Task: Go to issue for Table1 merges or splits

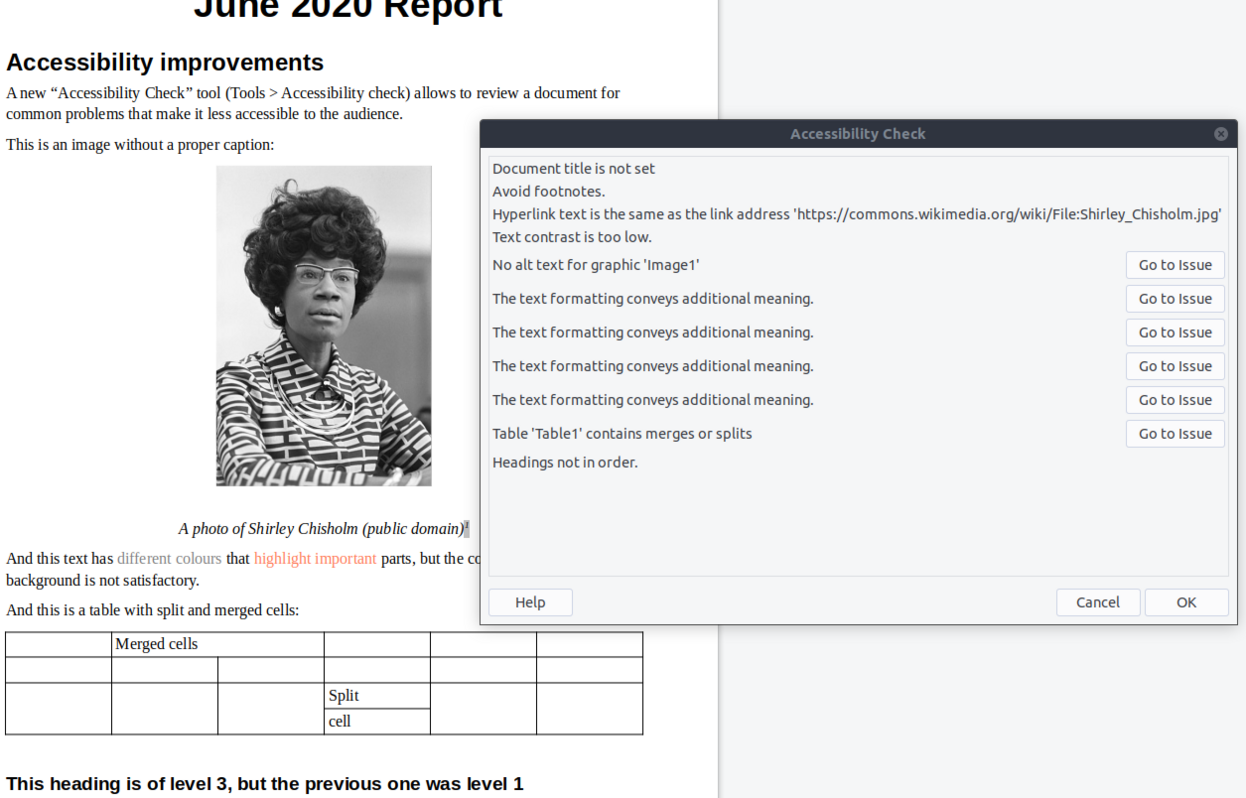Action: 1174,434
